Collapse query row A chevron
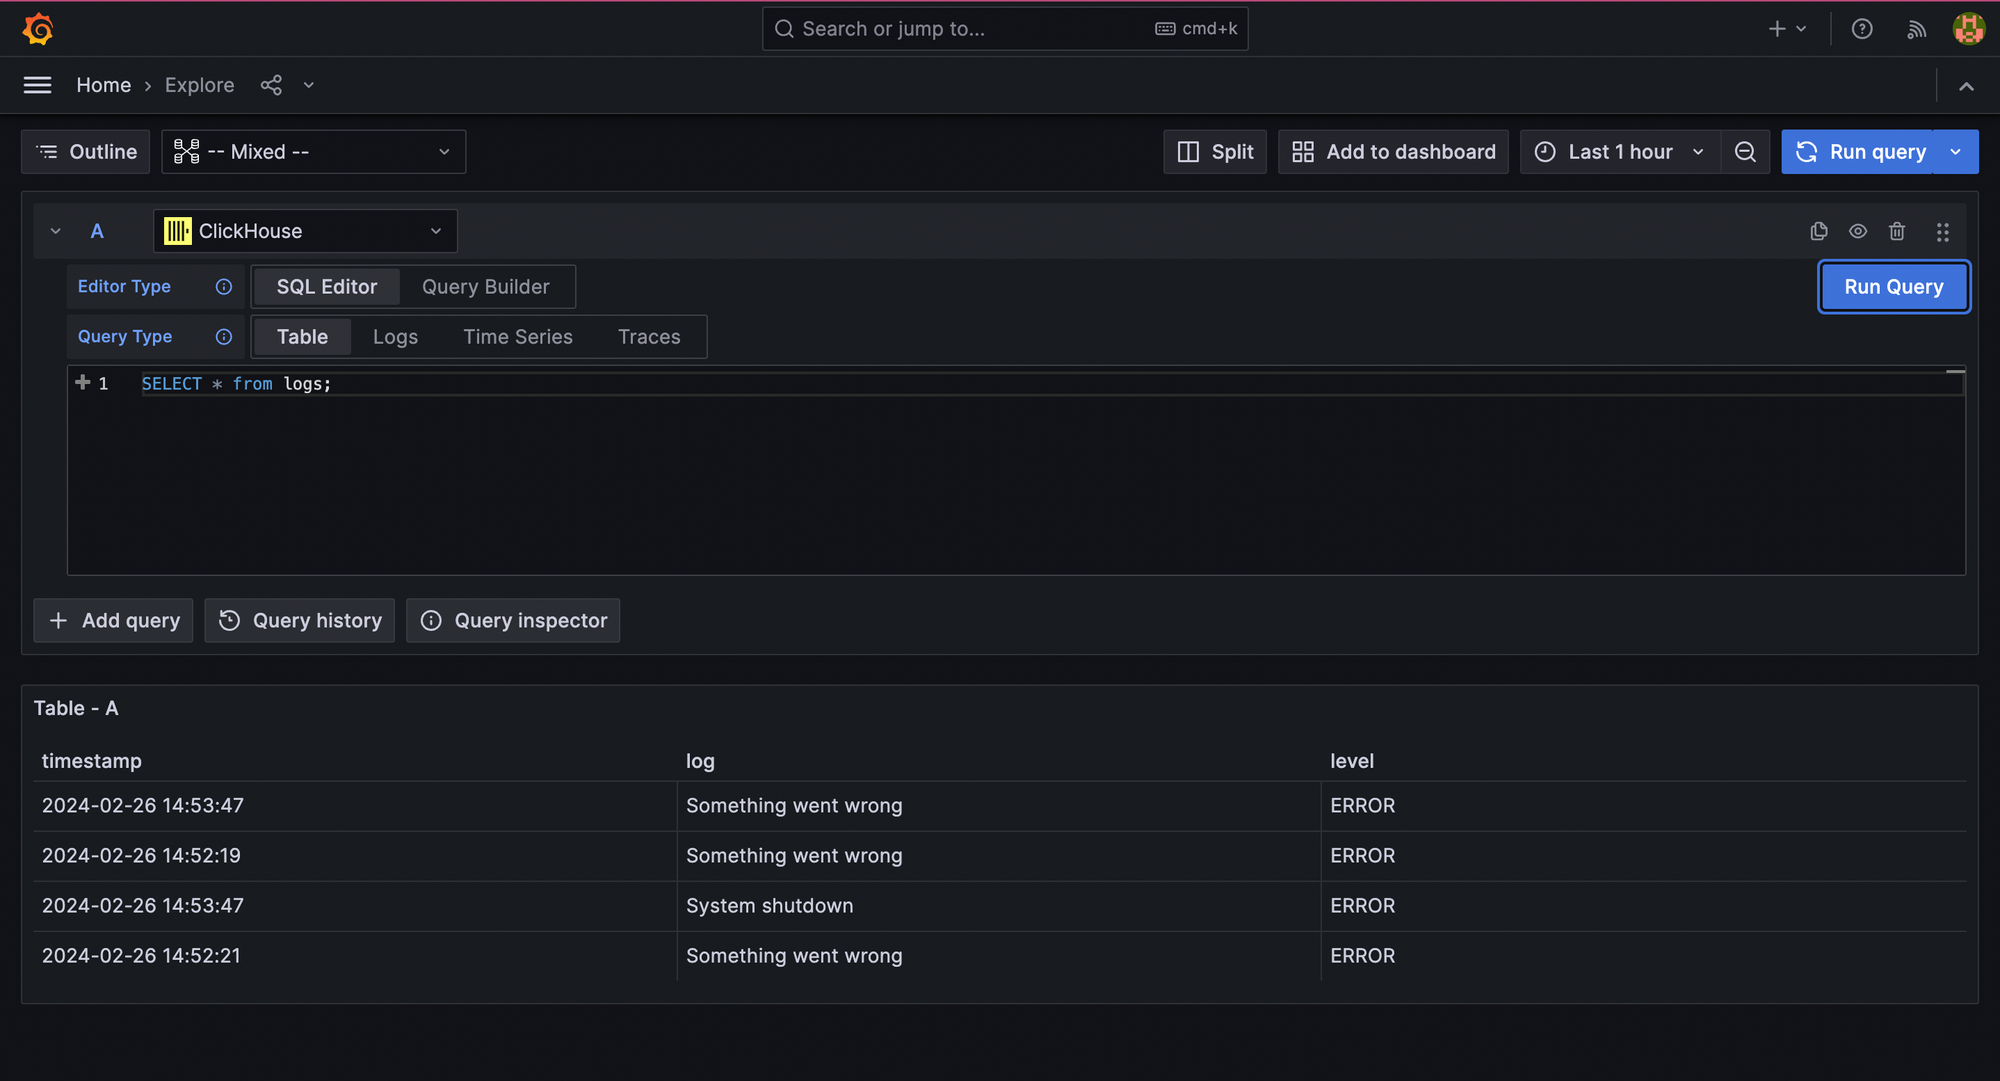 point(56,231)
